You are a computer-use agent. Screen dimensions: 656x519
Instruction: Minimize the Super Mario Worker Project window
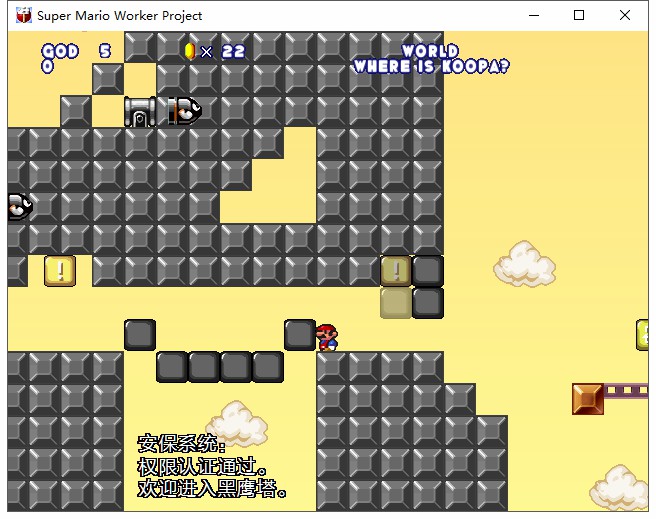(x=534, y=15)
